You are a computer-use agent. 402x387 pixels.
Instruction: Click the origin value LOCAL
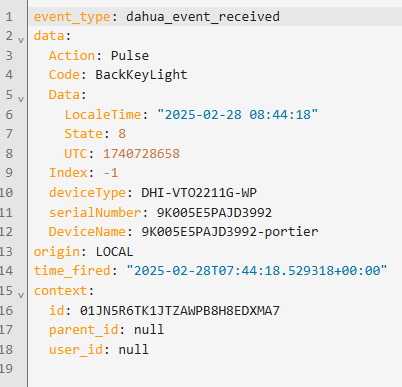tap(114, 252)
